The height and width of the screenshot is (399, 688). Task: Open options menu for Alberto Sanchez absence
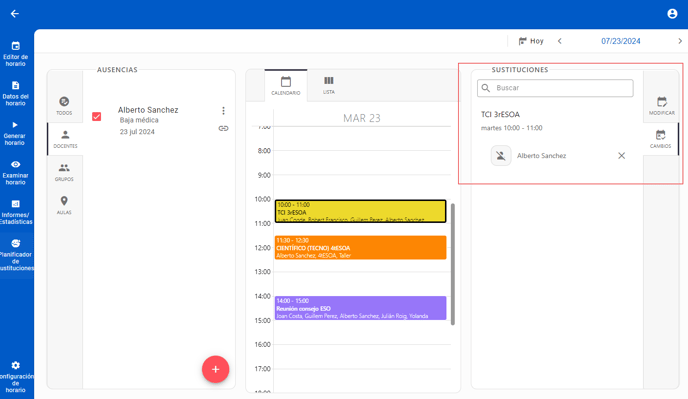click(223, 111)
